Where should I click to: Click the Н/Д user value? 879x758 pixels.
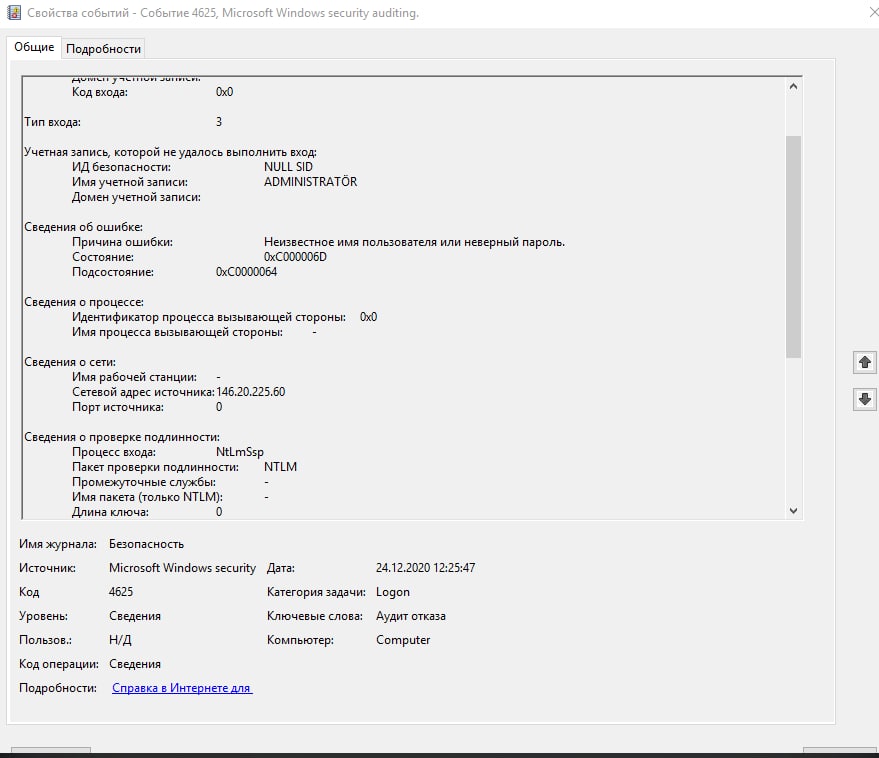(x=120, y=640)
